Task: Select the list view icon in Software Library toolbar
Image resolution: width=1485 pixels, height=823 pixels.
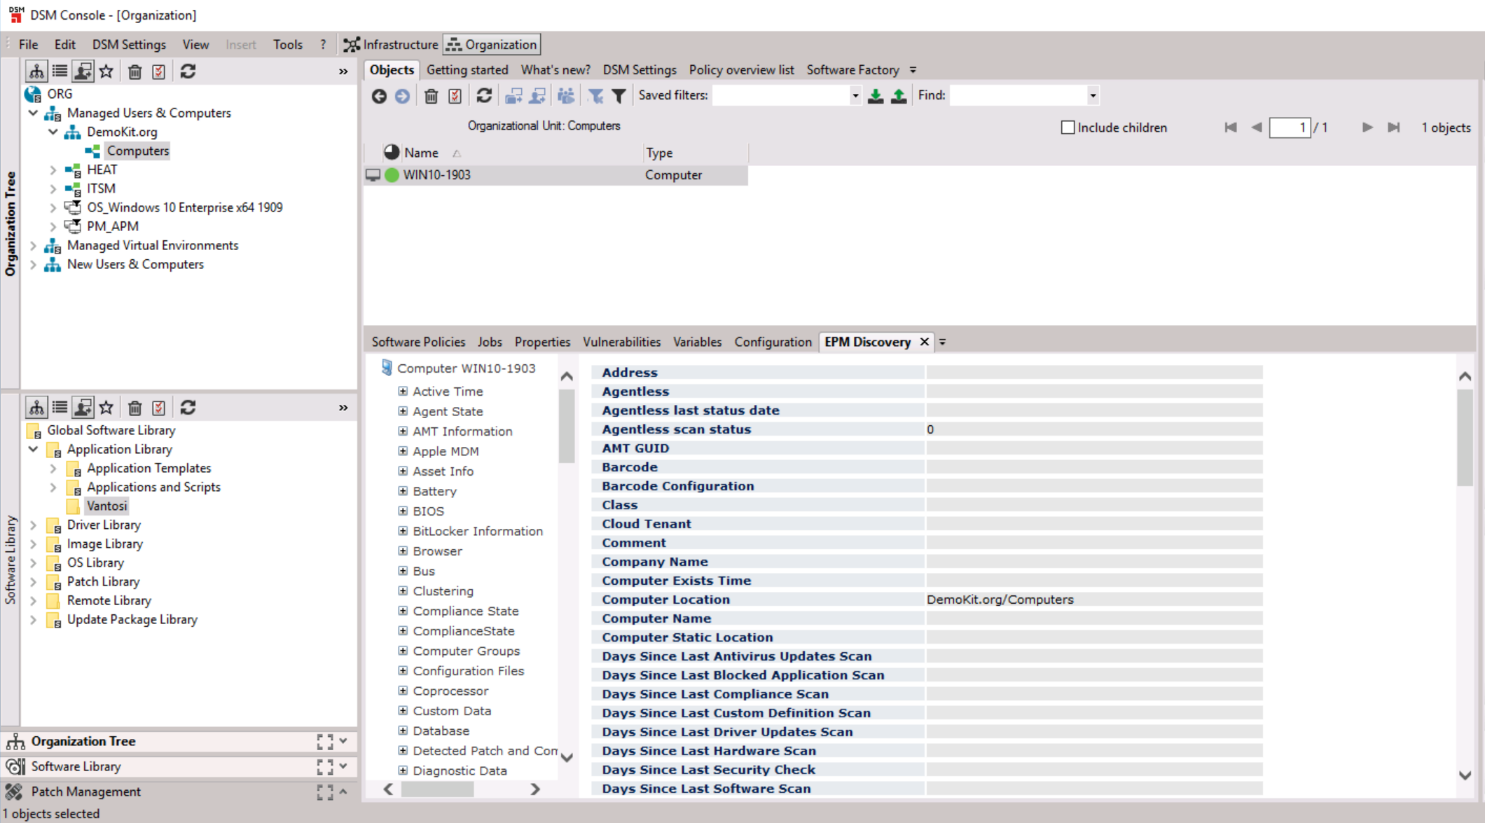Action: (x=59, y=407)
